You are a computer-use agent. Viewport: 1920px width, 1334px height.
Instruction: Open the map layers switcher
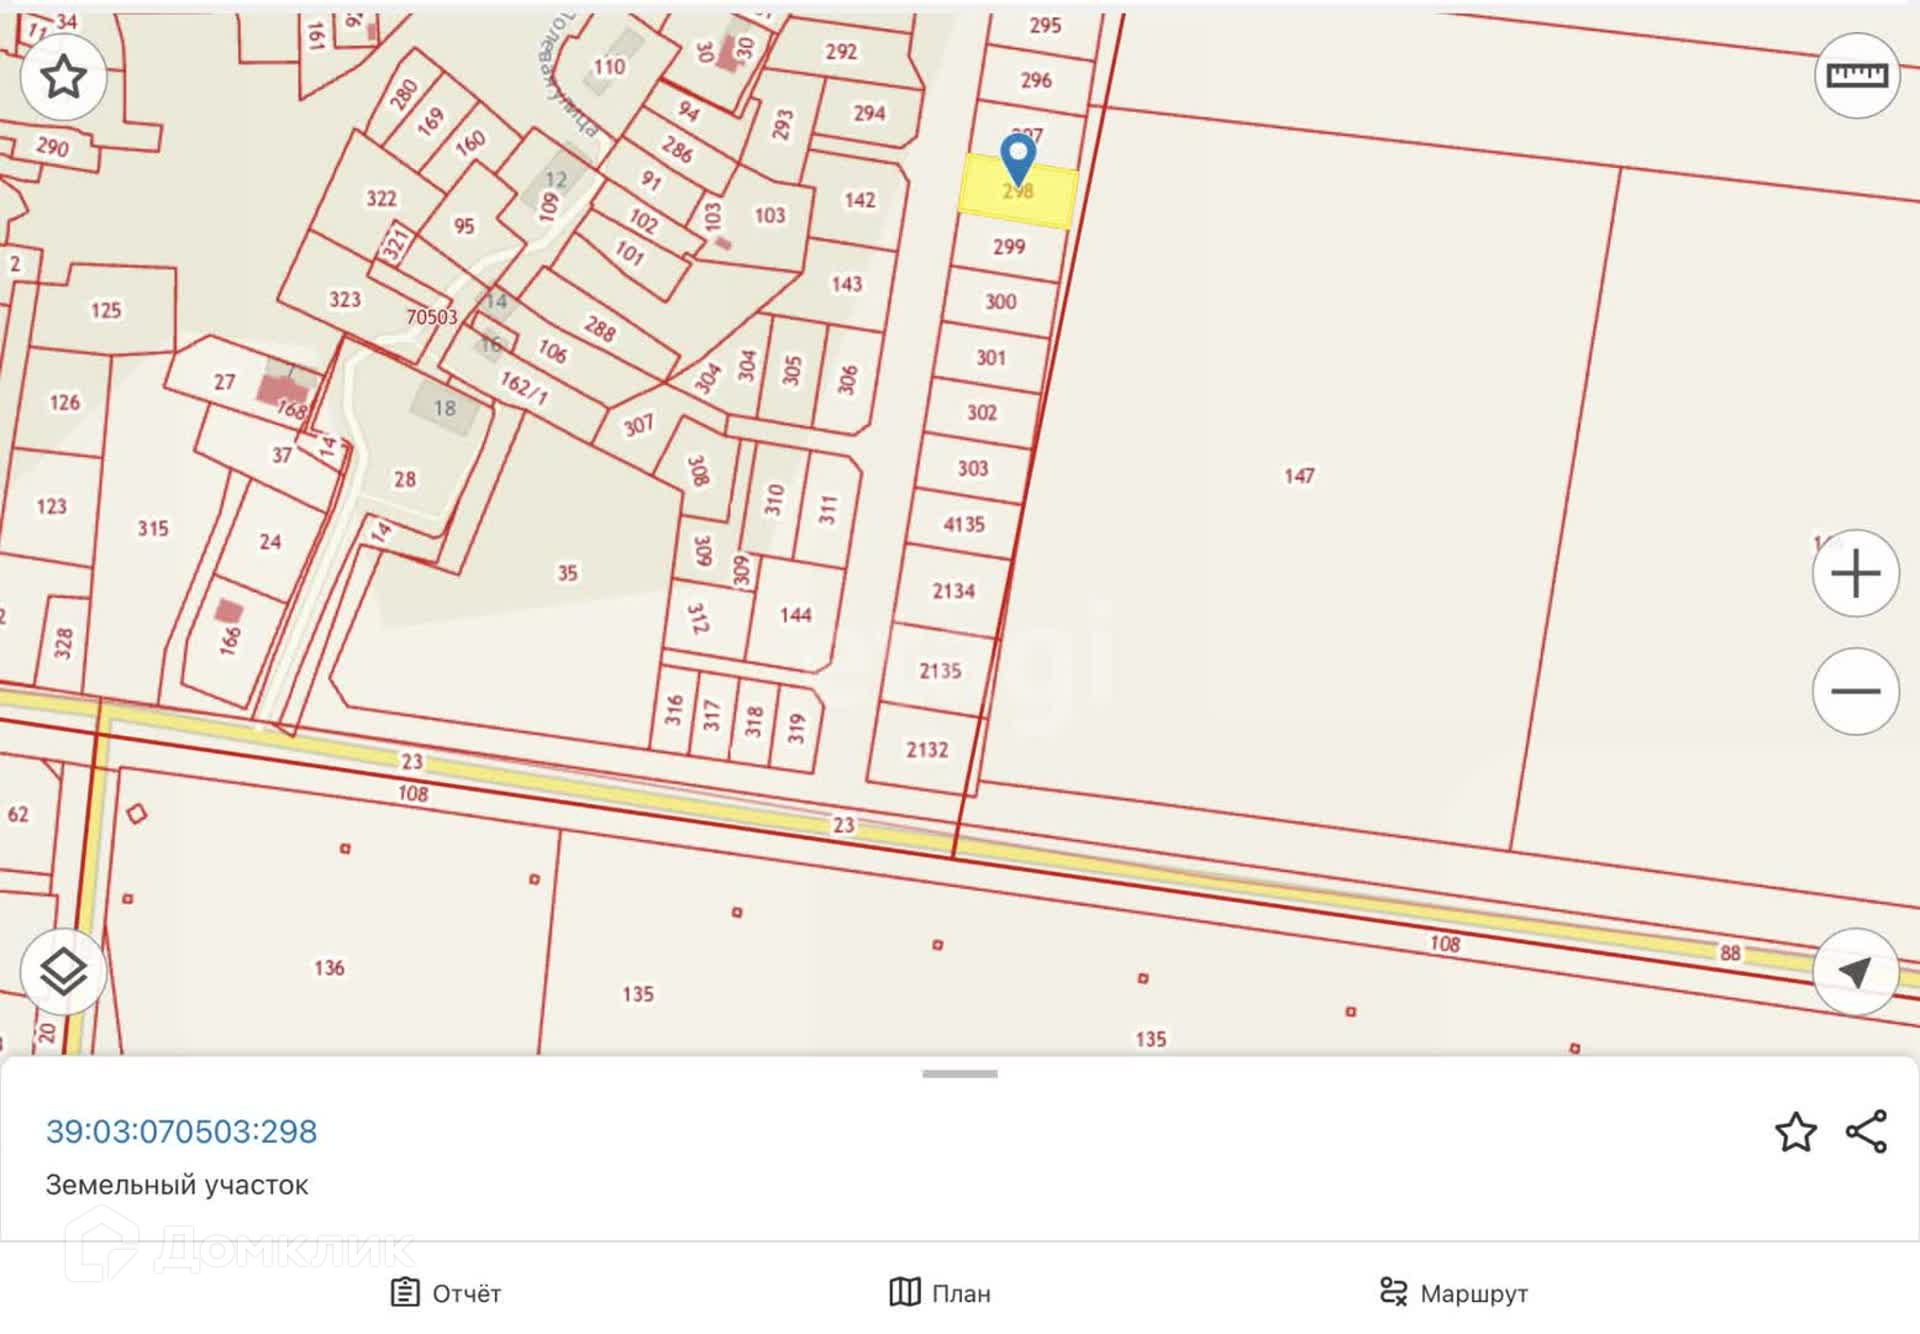point(63,972)
